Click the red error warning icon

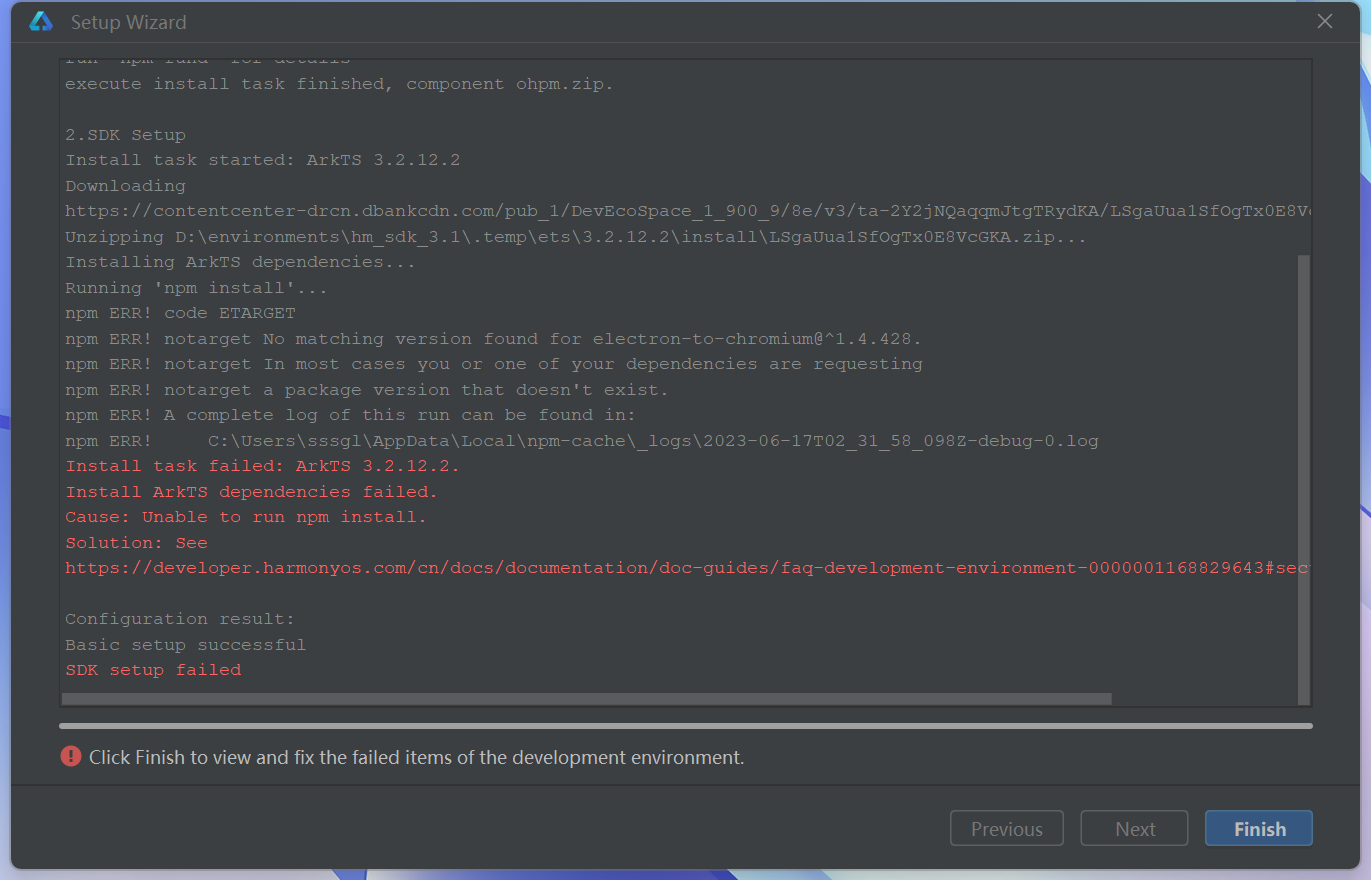tap(71, 757)
